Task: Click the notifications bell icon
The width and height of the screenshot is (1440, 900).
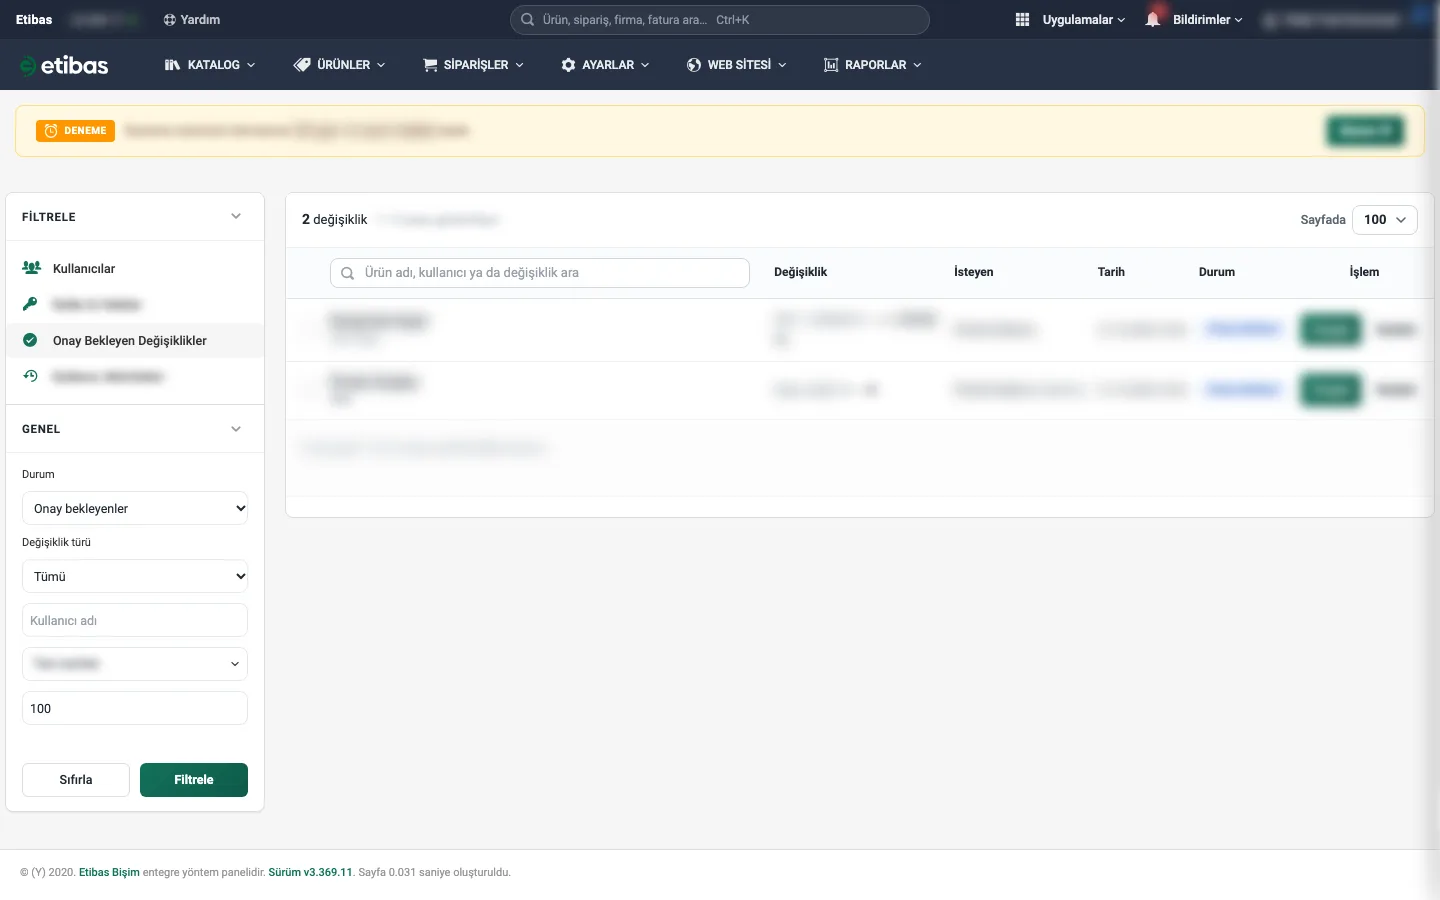Action: click(x=1153, y=20)
